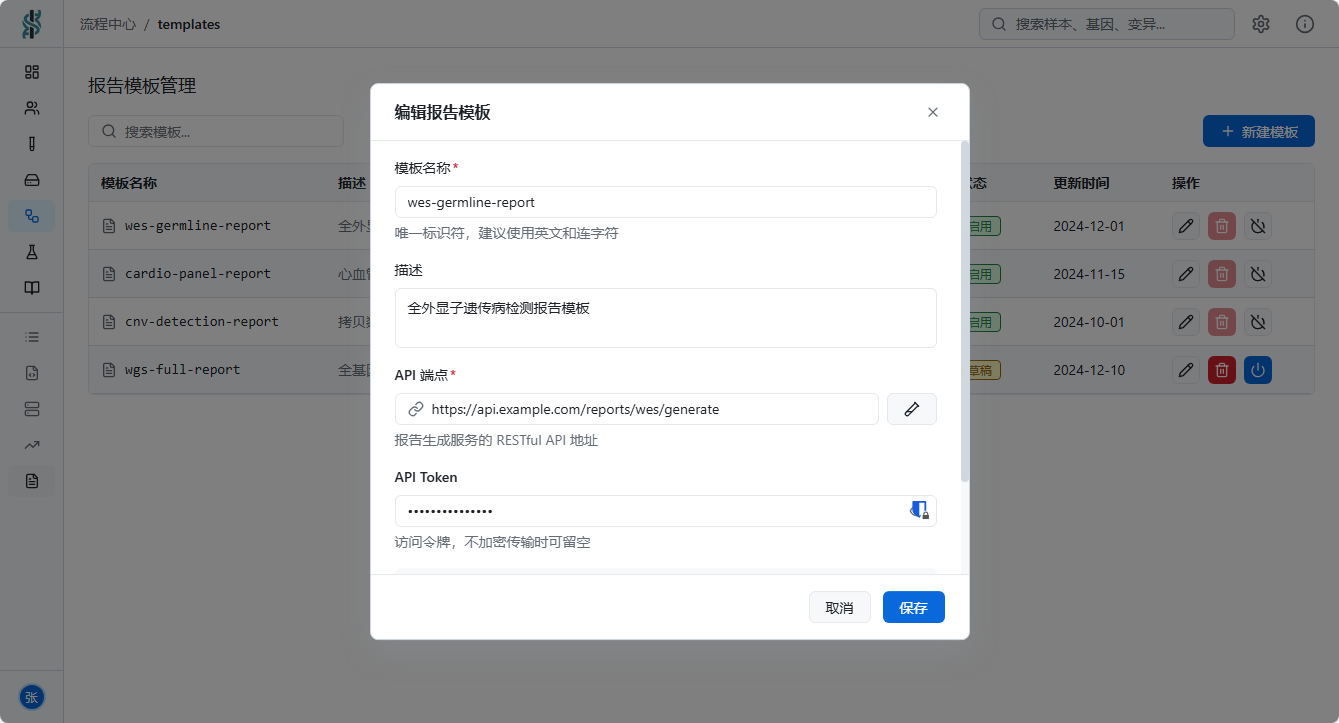
Task: Click the 更新时间 column header
Action: [1081, 183]
